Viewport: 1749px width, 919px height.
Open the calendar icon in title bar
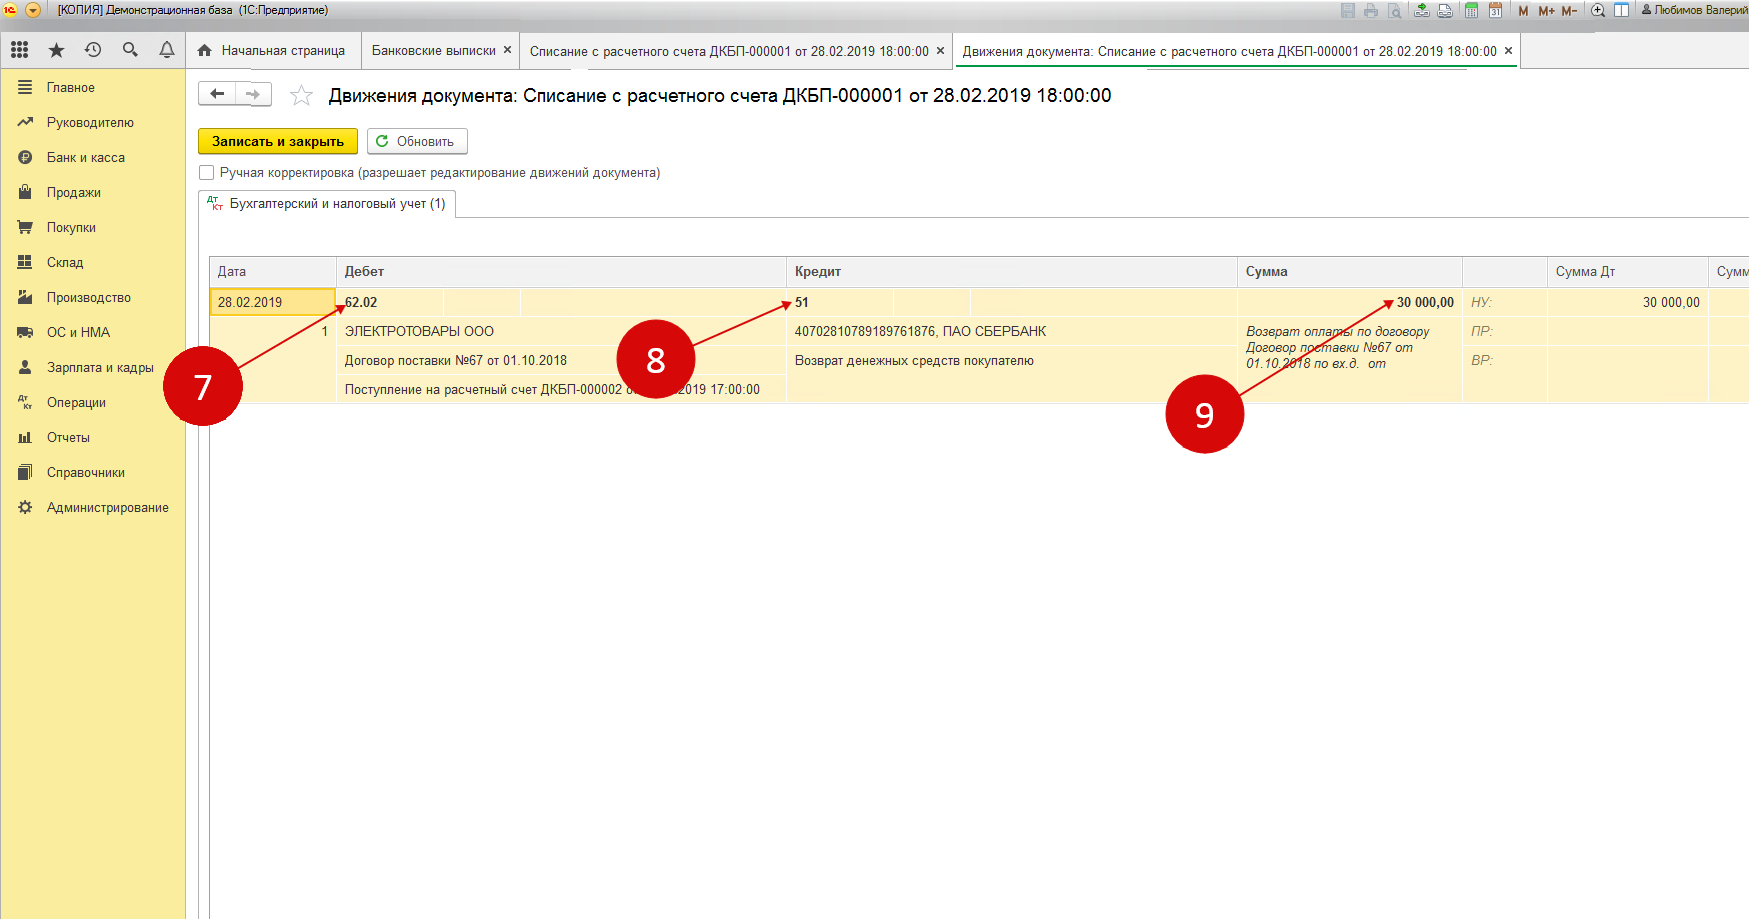click(x=1495, y=10)
